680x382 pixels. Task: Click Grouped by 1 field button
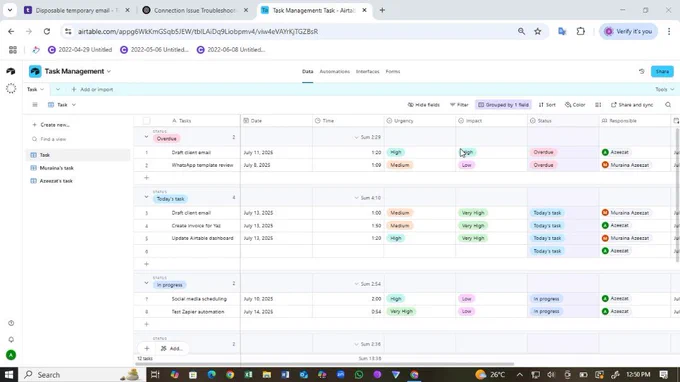coord(503,104)
